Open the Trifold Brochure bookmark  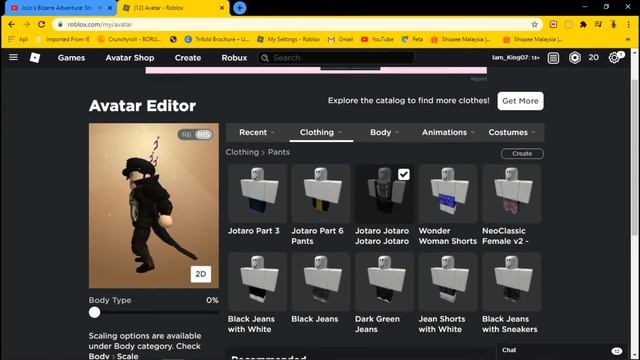coord(217,39)
